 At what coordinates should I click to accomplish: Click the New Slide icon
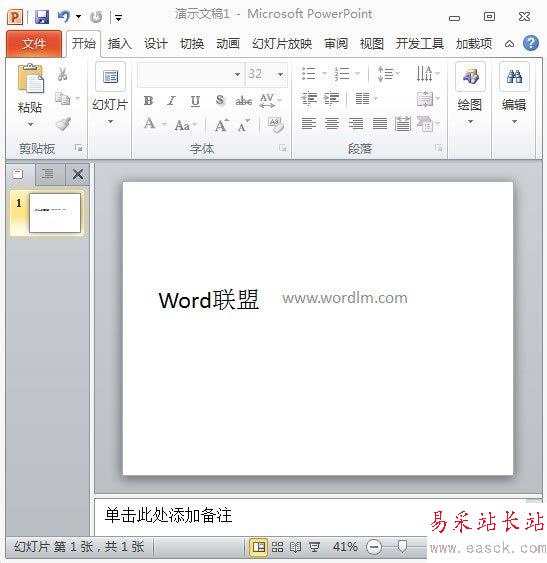coord(110,76)
